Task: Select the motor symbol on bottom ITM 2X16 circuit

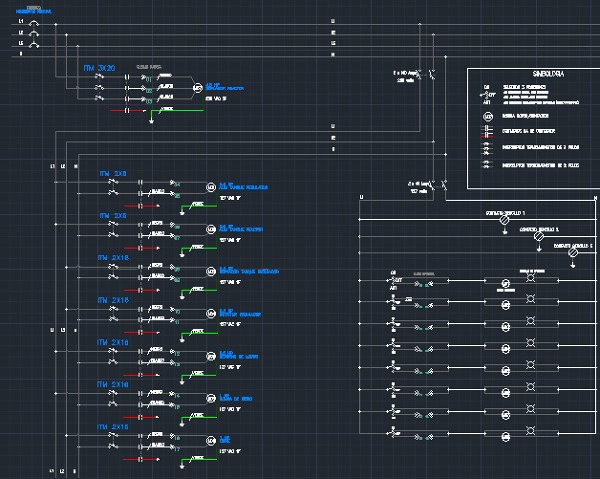Action: [210, 440]
